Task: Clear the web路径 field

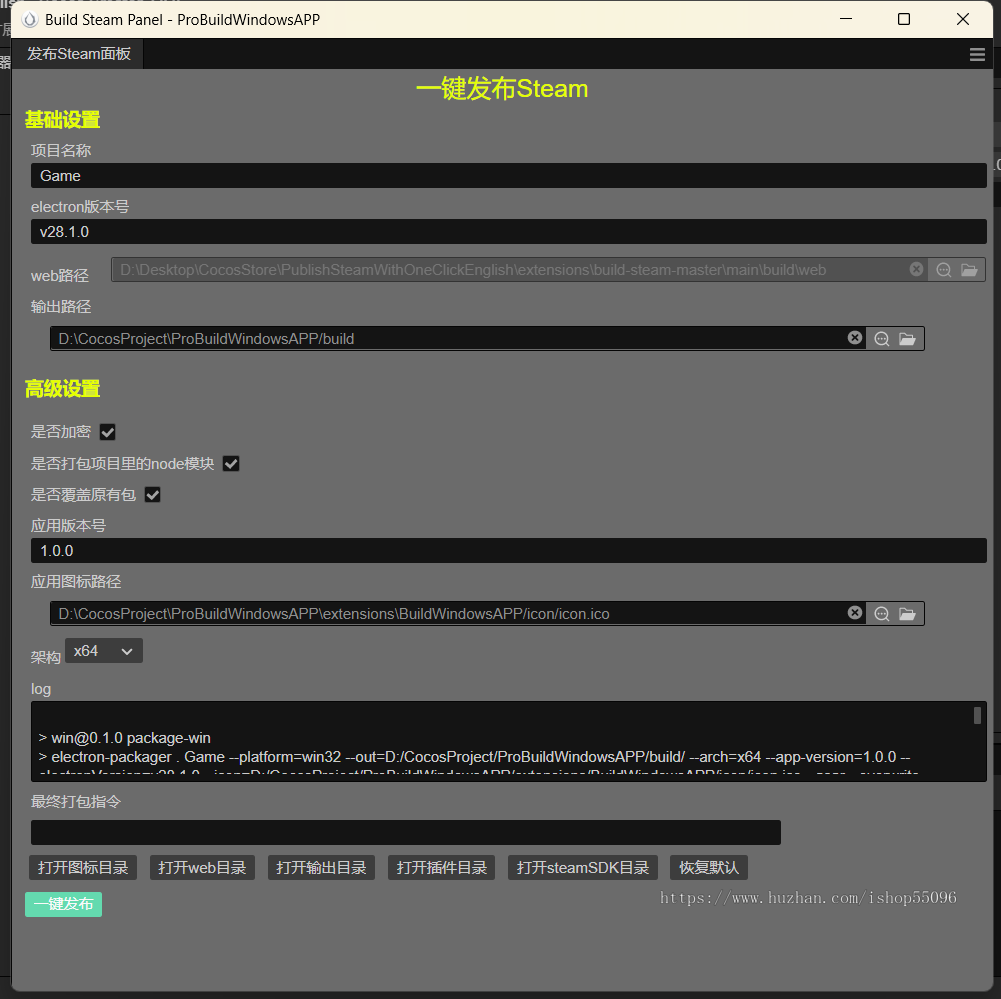Action: point(916,269)
